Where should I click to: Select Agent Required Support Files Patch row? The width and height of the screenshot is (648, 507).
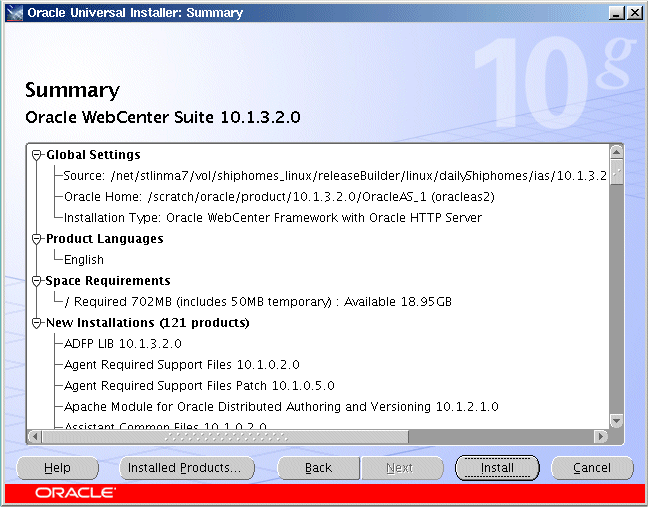[x=199, y=386]
